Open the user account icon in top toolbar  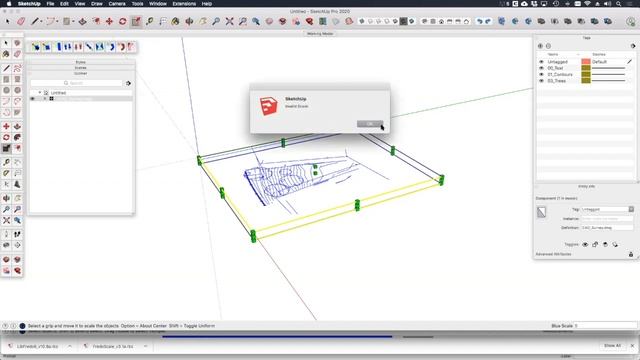[x=631, y=21]
